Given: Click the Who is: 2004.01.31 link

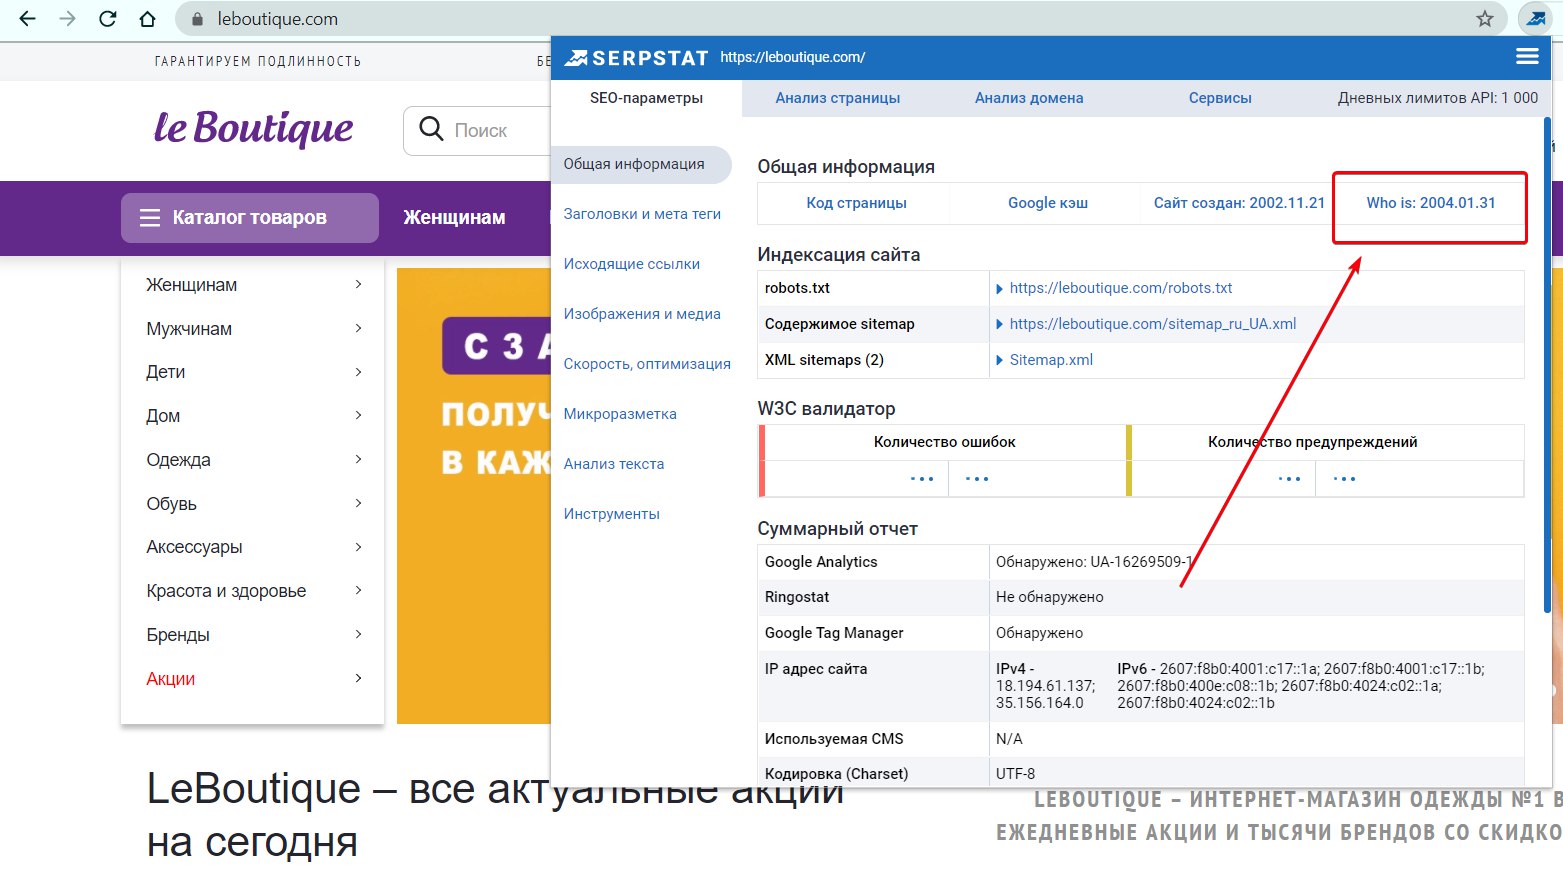Looking at the screenshot, I should tap(1431, 203).
